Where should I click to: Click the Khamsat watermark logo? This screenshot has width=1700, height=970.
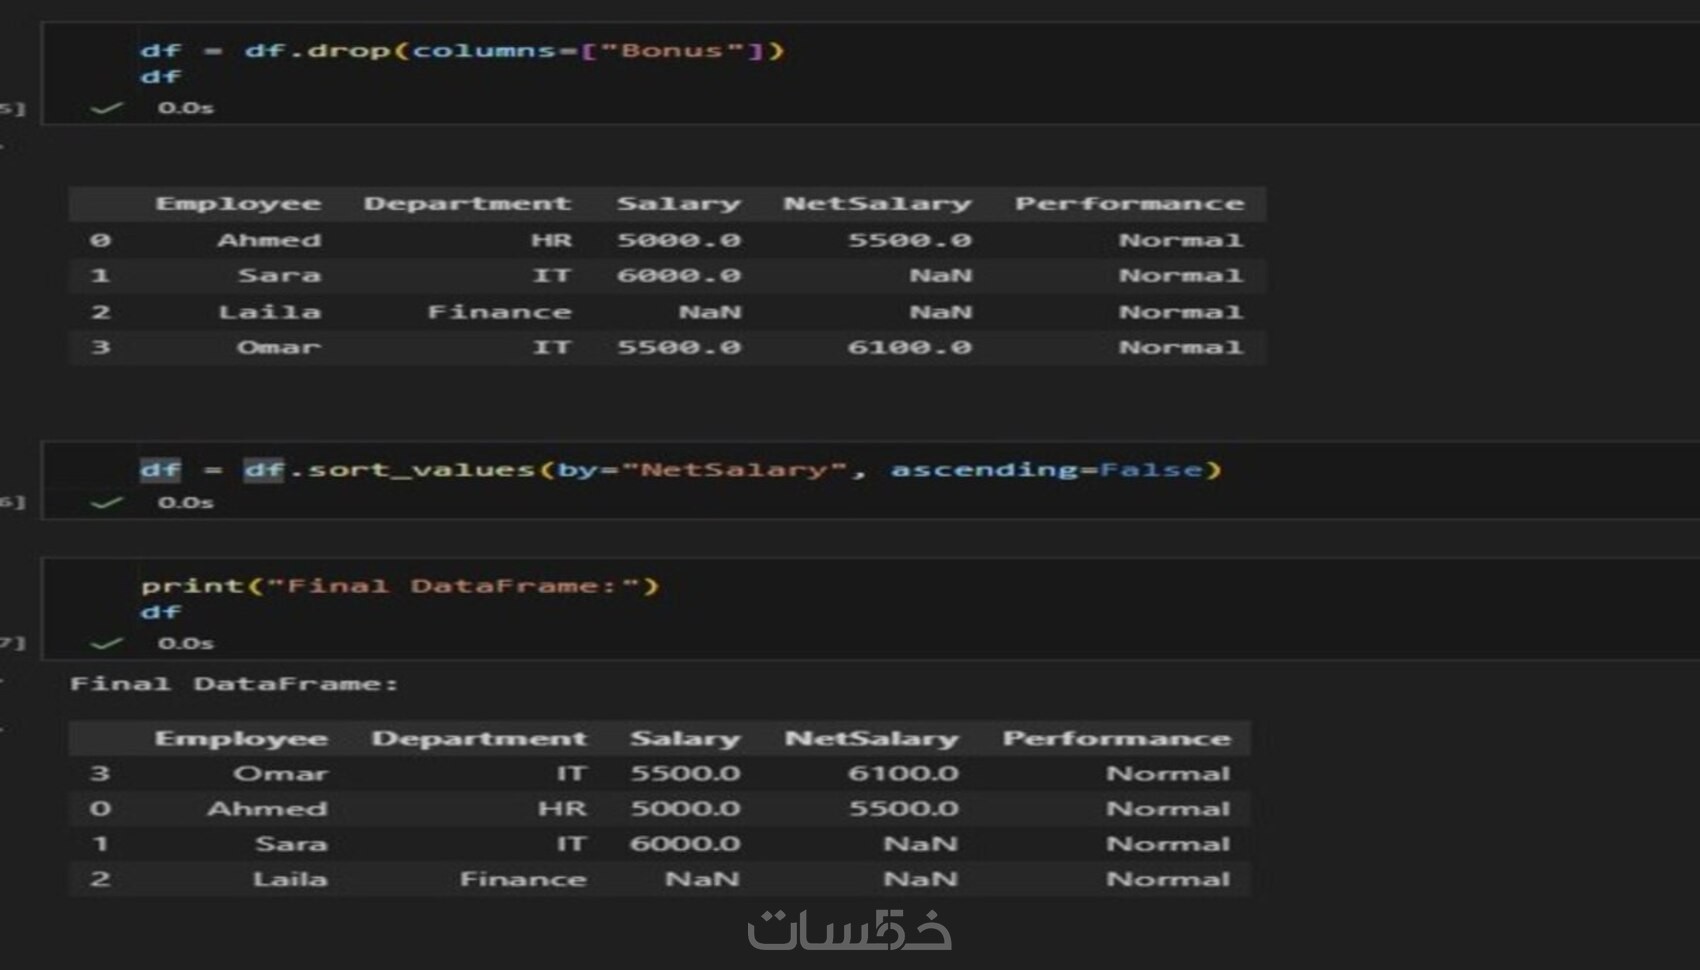(849, 930)
